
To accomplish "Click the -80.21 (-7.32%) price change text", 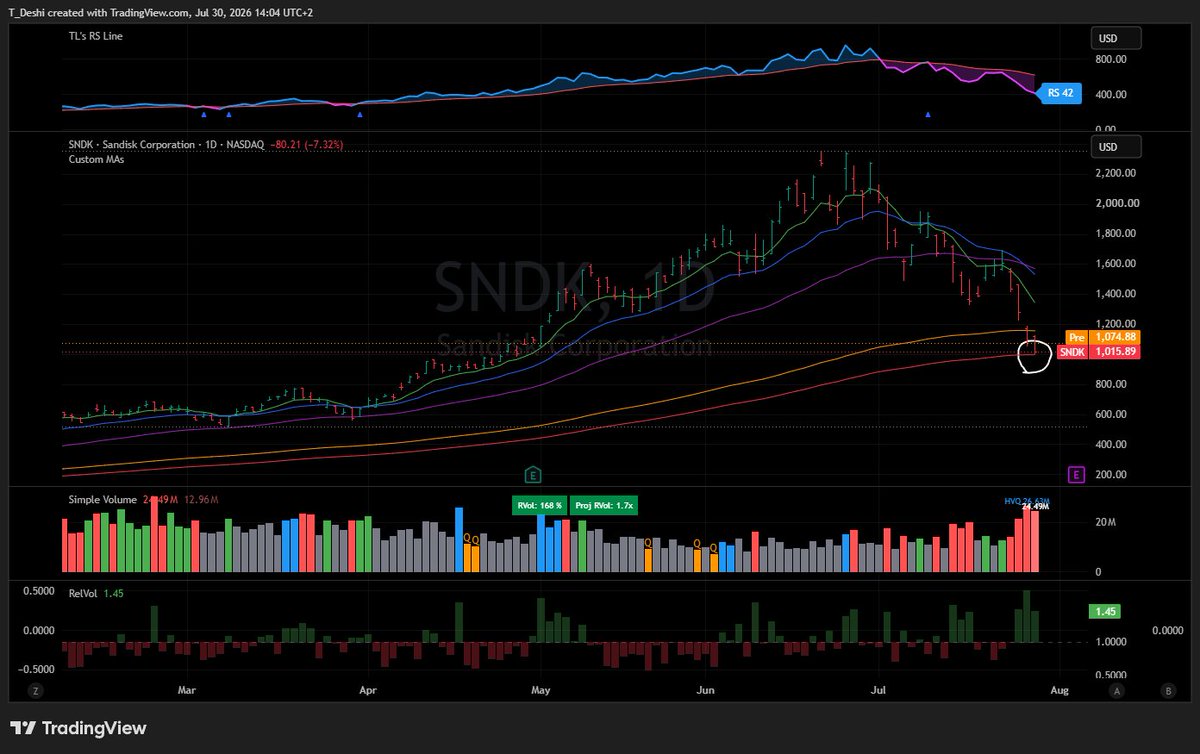I will 307,145.
